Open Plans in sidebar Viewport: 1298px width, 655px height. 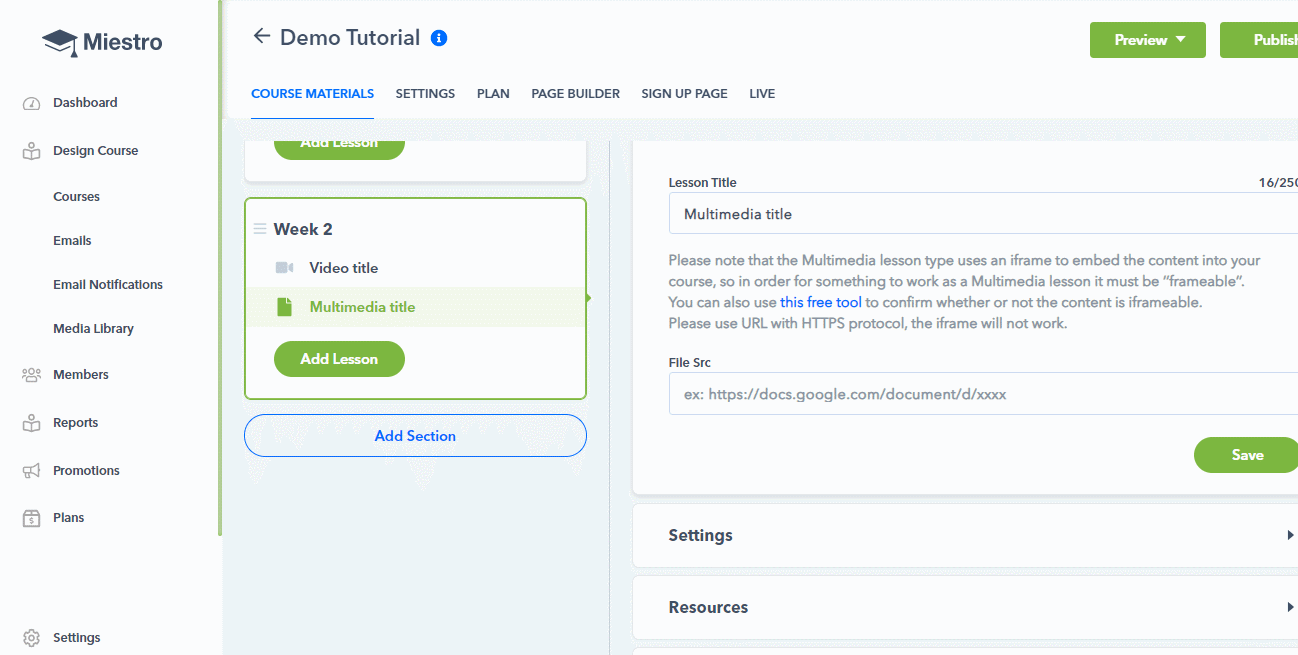click(68, 518)
